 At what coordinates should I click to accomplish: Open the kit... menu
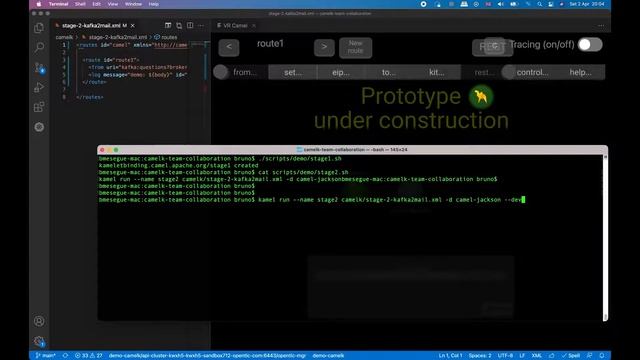click(436, 72)
